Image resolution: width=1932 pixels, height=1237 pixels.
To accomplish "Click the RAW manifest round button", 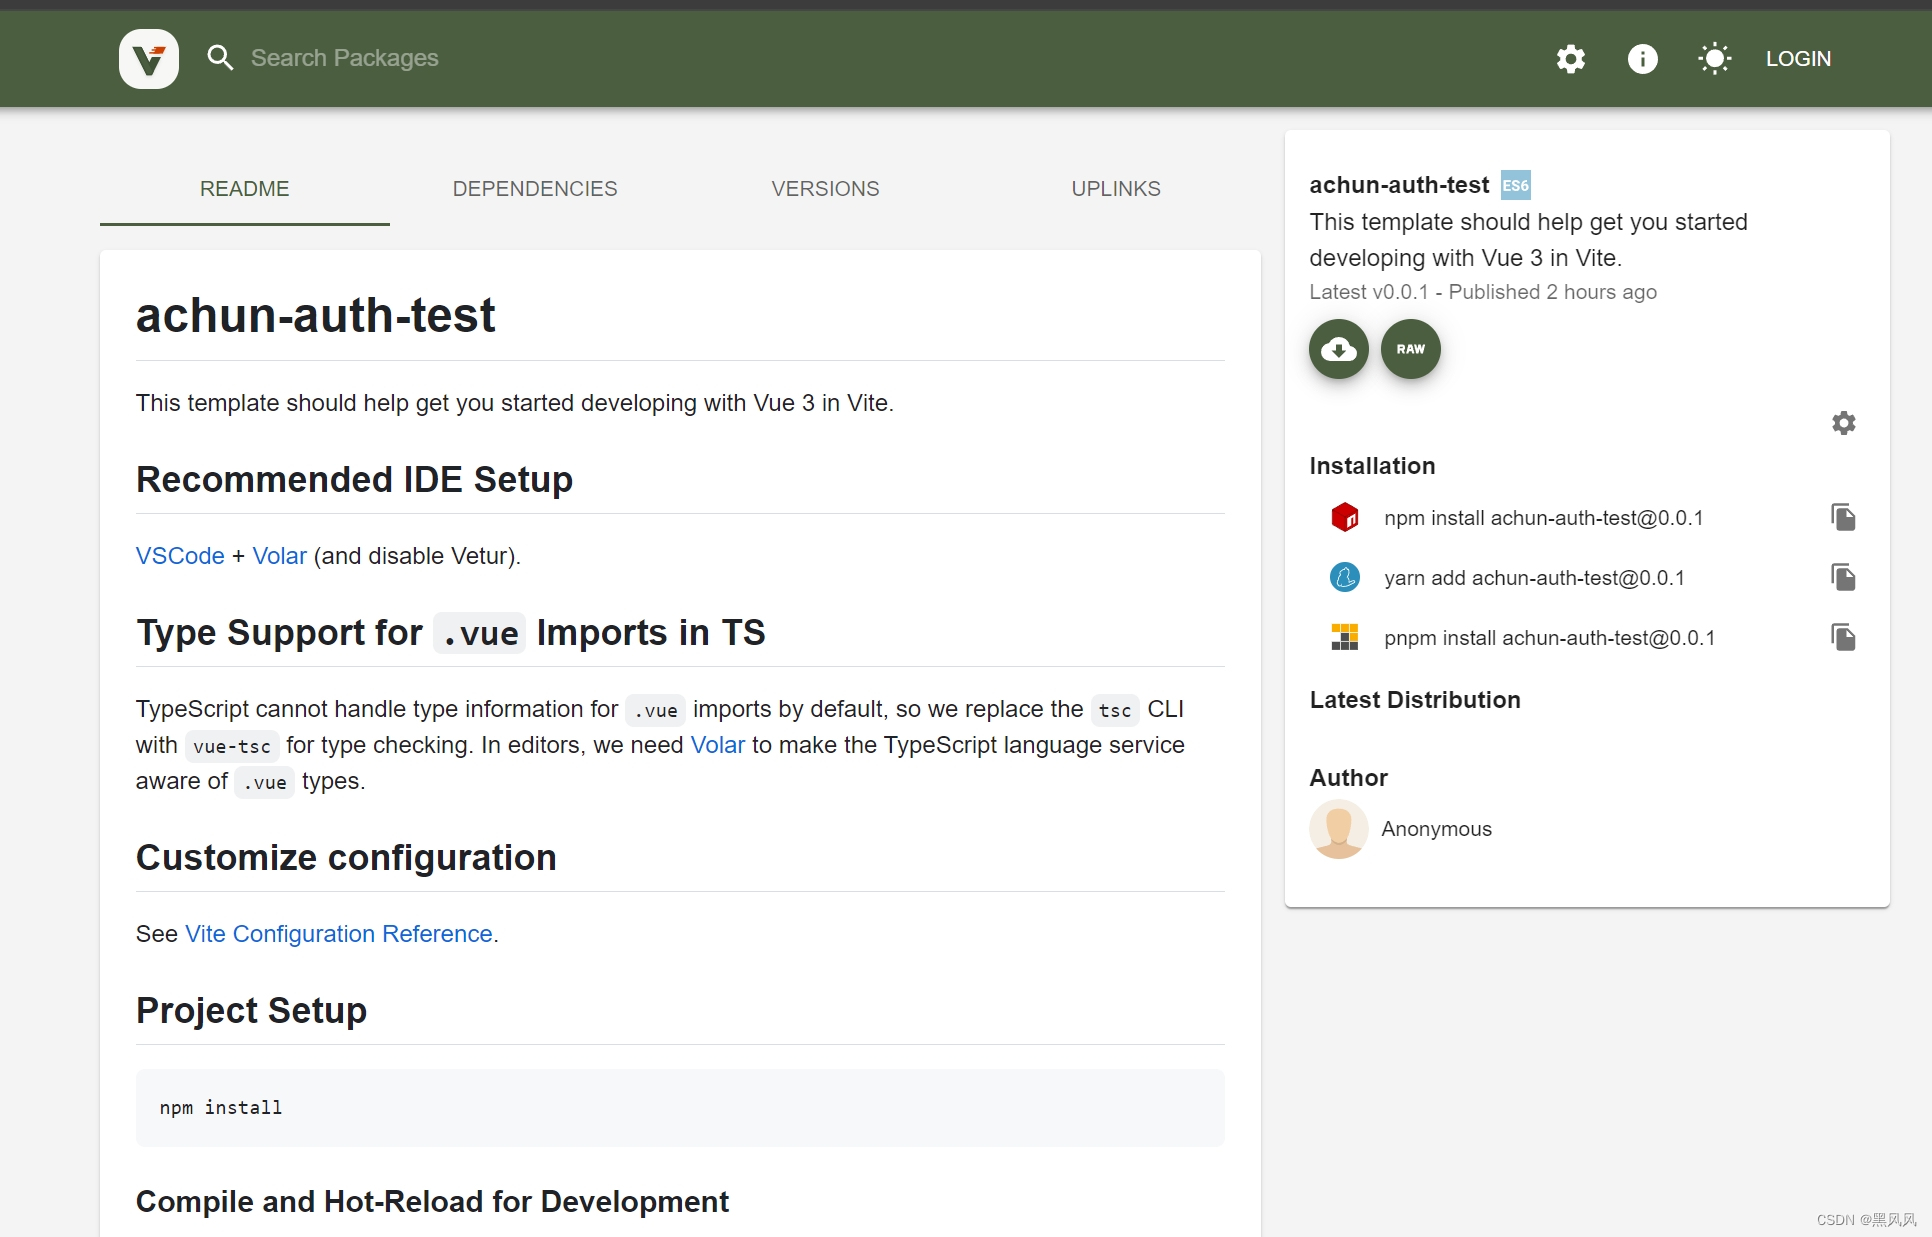I will [x=1411, y=349].
